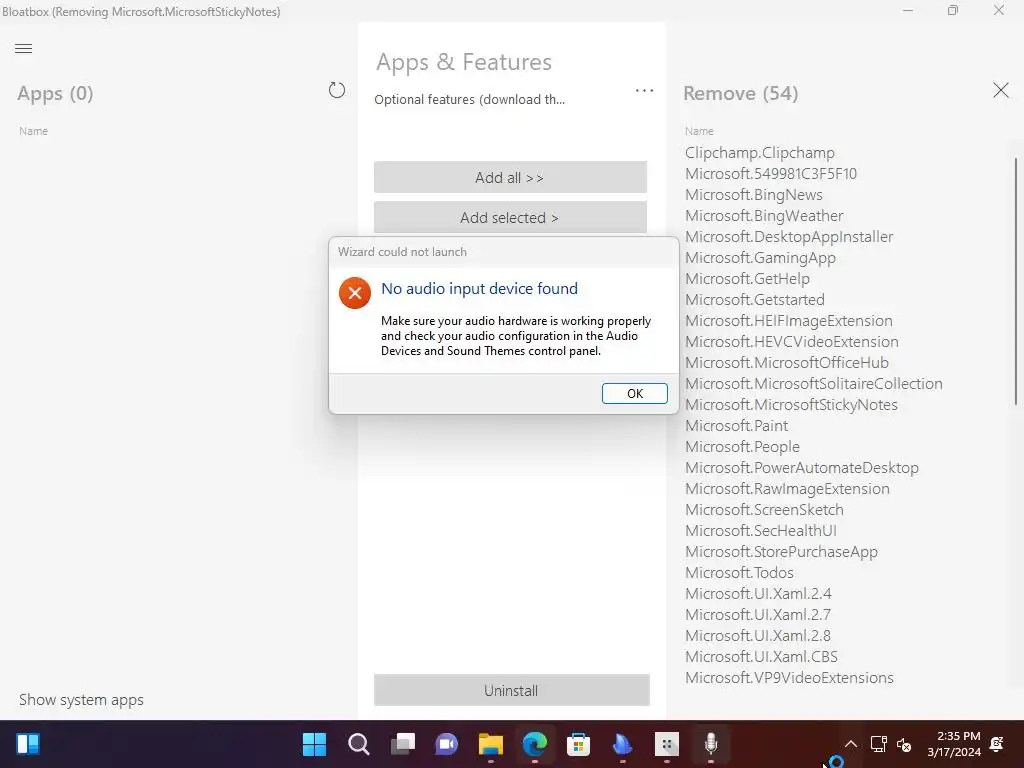Refresh the Apps list
This screenshot has width=1024, height=768.
point(337,90)
